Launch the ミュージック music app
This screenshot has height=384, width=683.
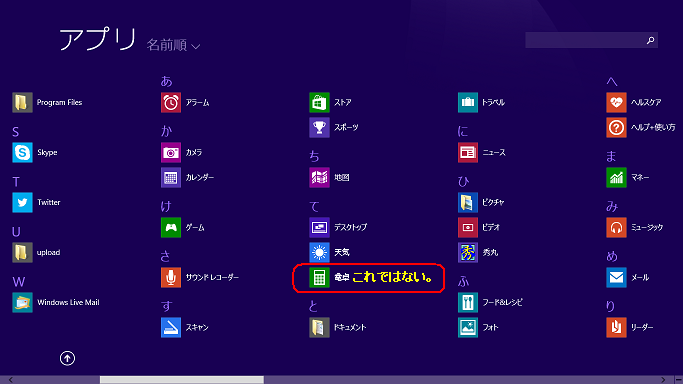pyautogui.click(x=616, y=227)
